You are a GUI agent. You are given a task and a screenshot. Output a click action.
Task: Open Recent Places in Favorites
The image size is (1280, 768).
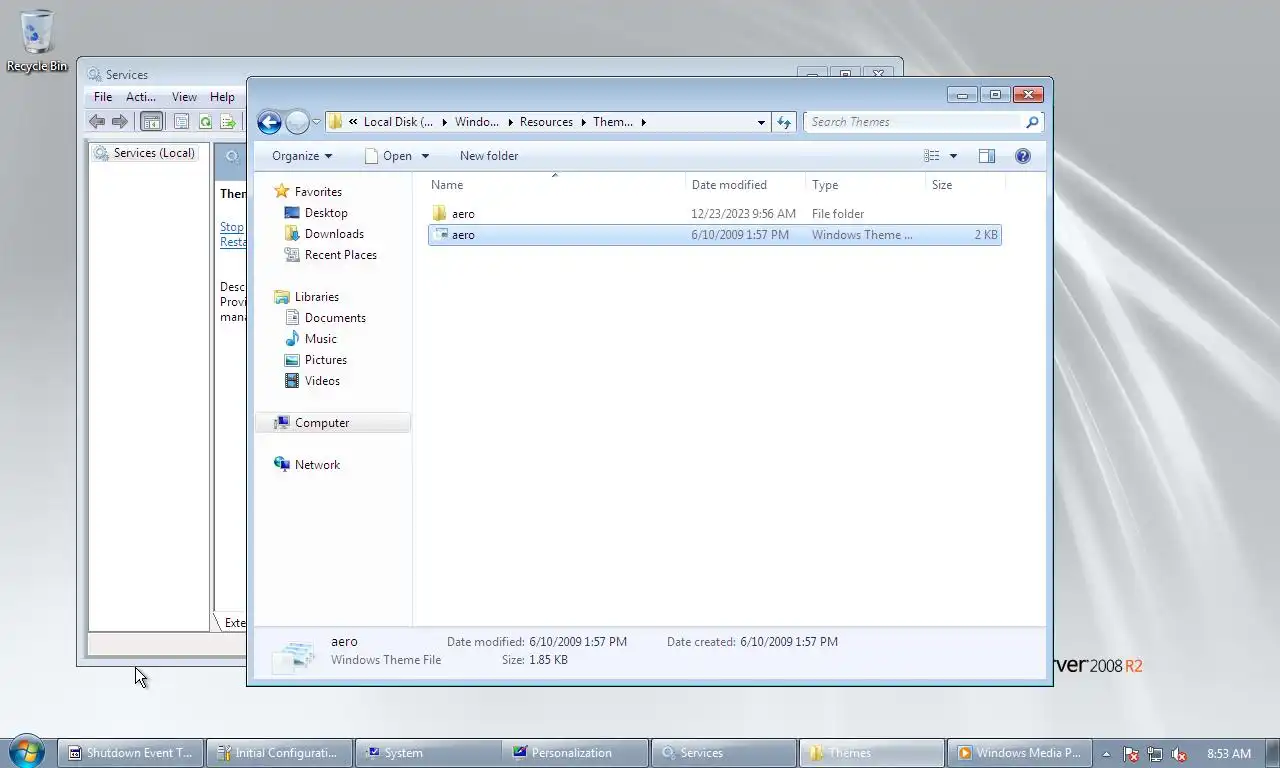340,255
